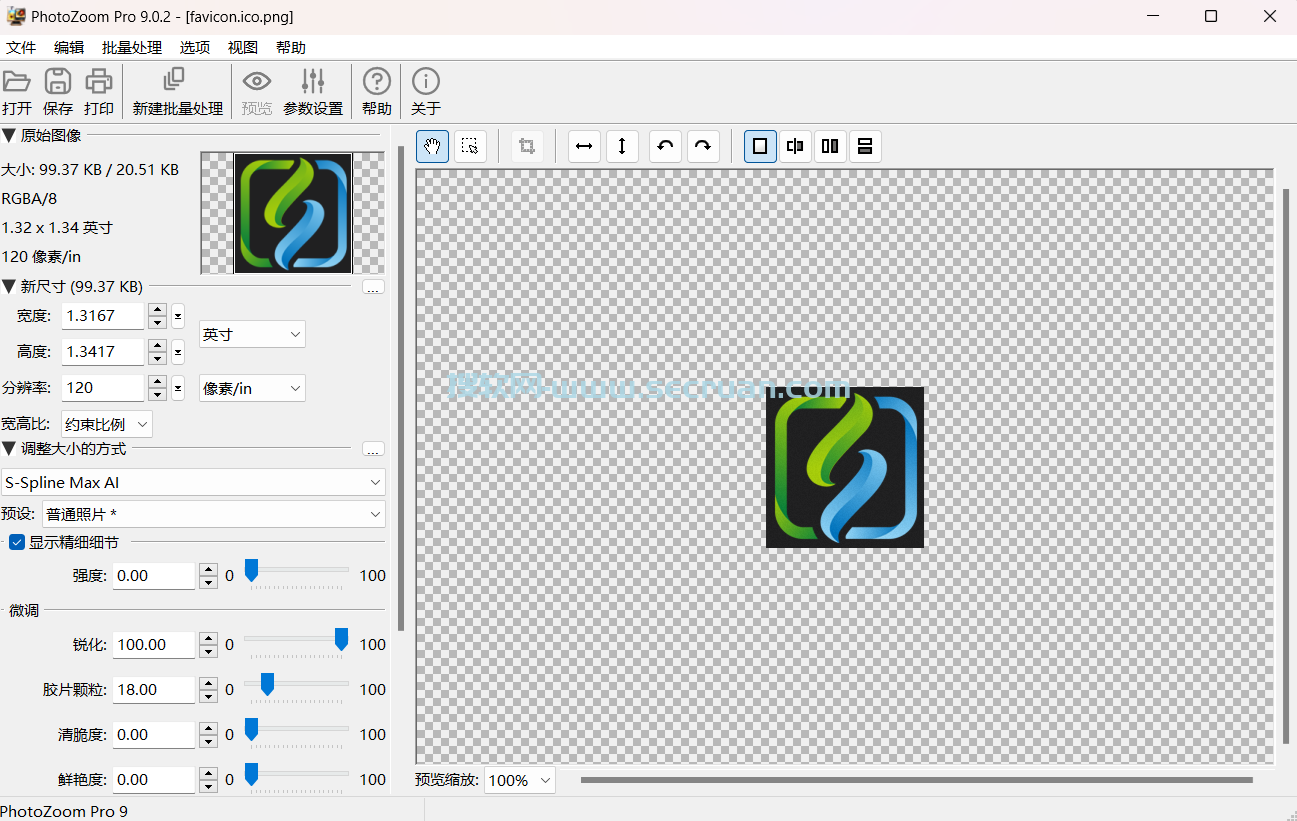1297x821 pixels.
Task: Open the small dropdown beside 宽度 stepper
Action: click(178, 316)
